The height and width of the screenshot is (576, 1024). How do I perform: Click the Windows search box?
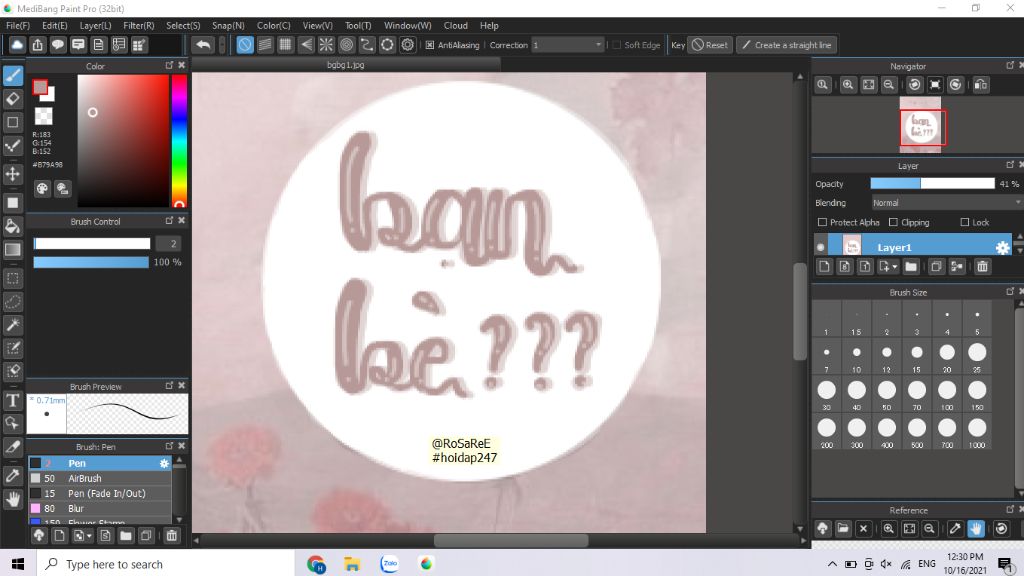coord(163,564)
